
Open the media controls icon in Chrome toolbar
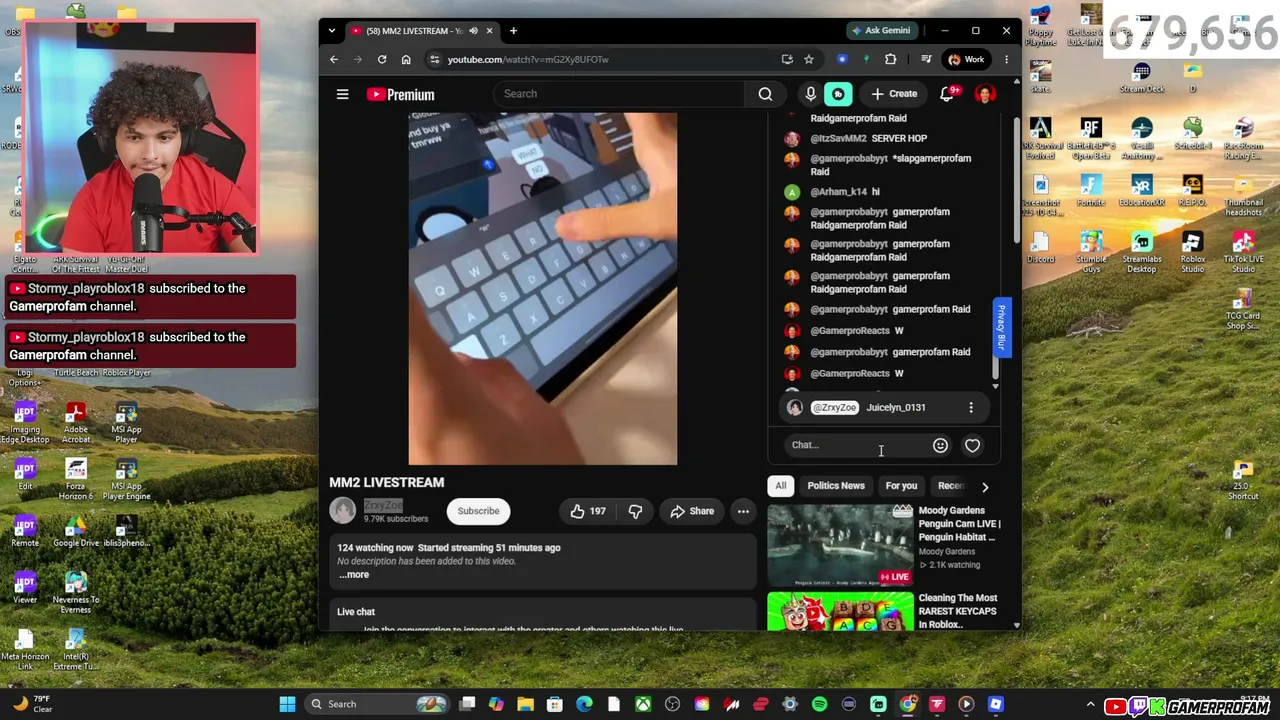(x=927, y=59)
